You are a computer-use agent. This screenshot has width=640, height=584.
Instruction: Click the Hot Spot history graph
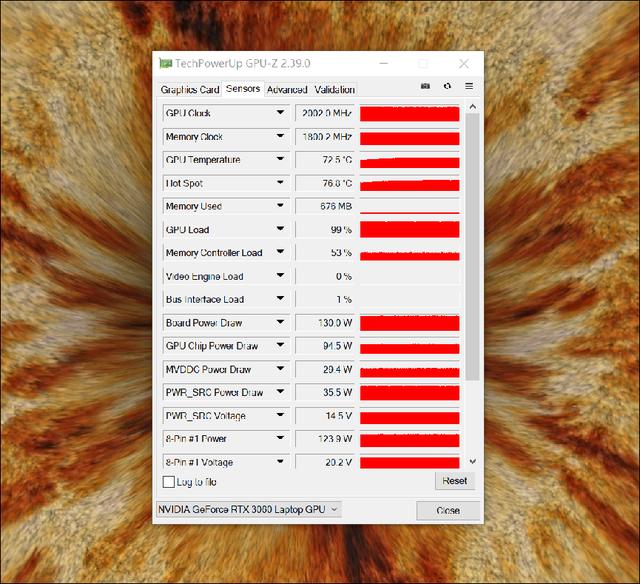coord(409,183)
